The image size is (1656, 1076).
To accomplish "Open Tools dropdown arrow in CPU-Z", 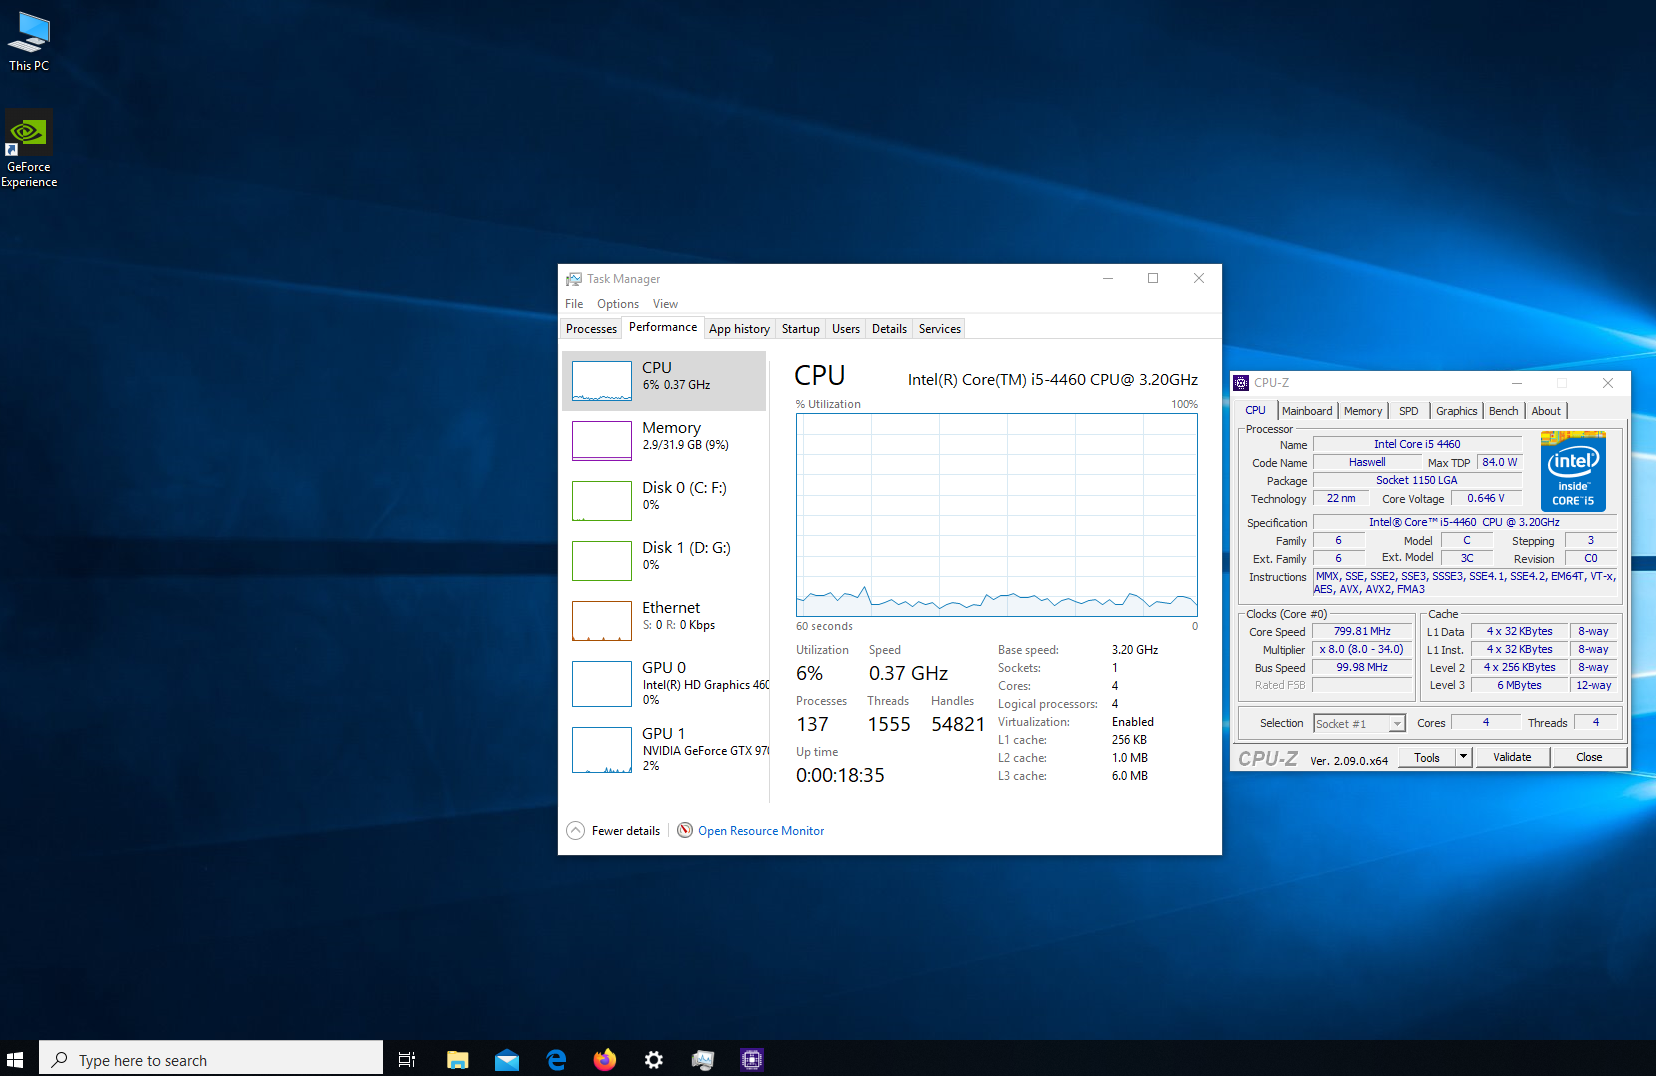I will tap(1463, 757).
